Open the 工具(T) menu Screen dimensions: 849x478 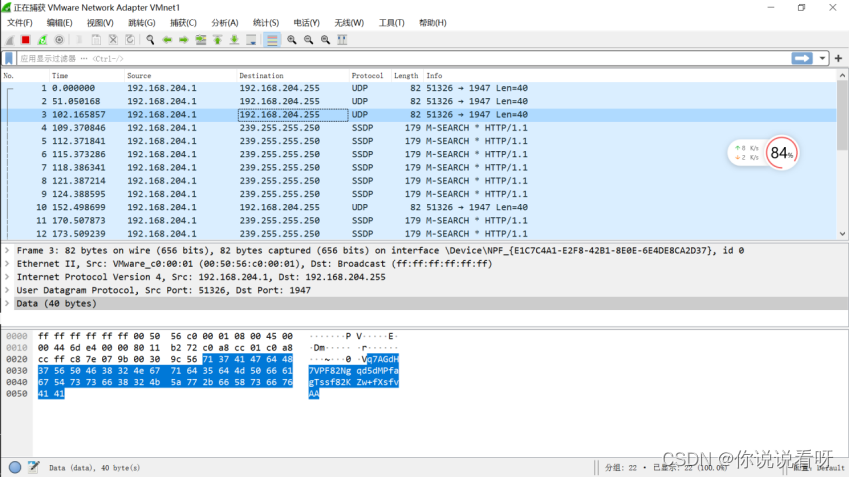coord(391,23)
